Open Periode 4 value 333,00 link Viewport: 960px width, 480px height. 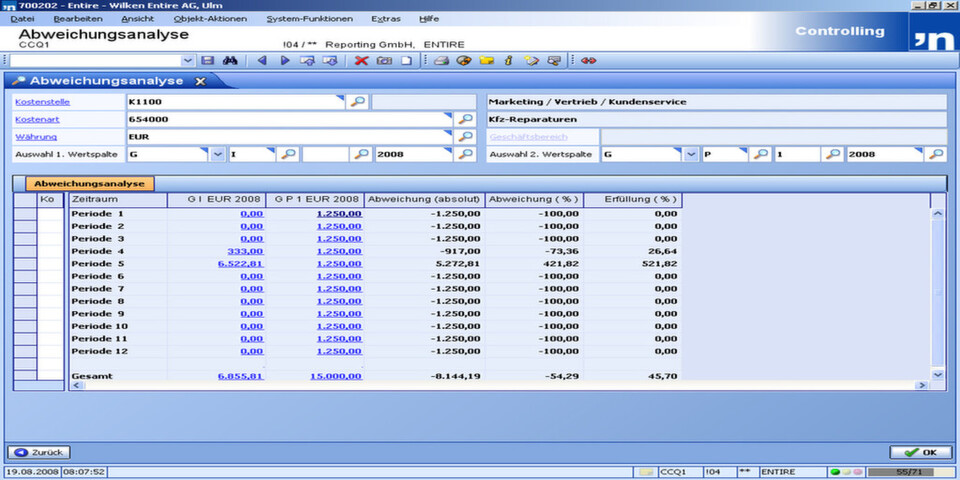pos(246,251)
